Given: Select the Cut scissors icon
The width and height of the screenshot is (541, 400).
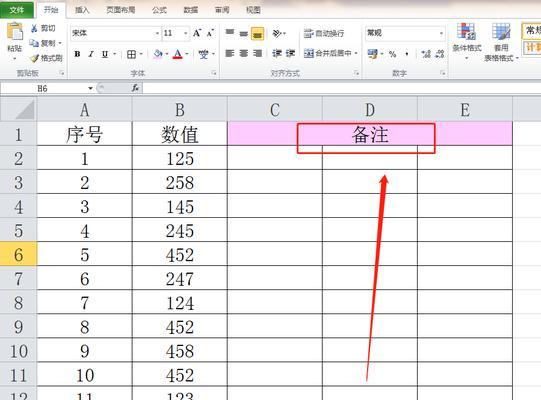Looking at the screenshot, I should click(34, 28).
